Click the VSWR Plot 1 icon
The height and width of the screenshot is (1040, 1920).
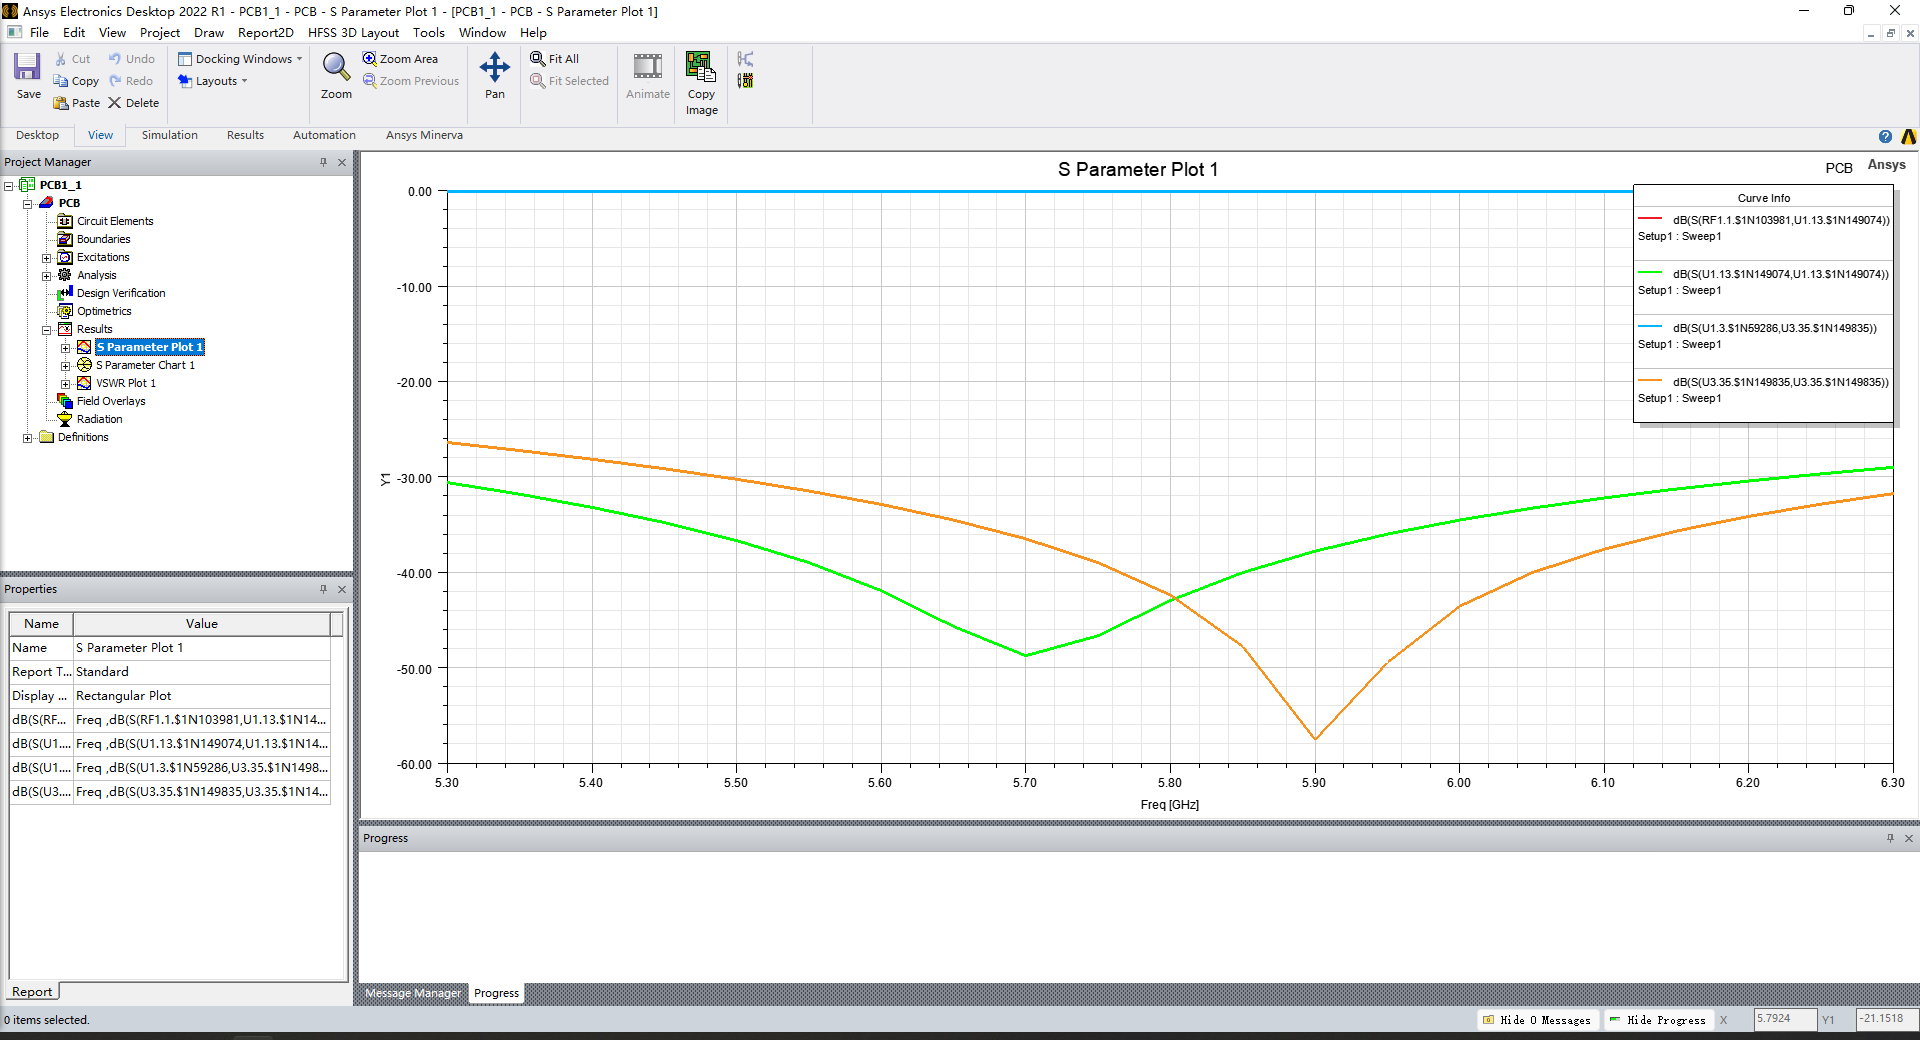click(84, 383)
